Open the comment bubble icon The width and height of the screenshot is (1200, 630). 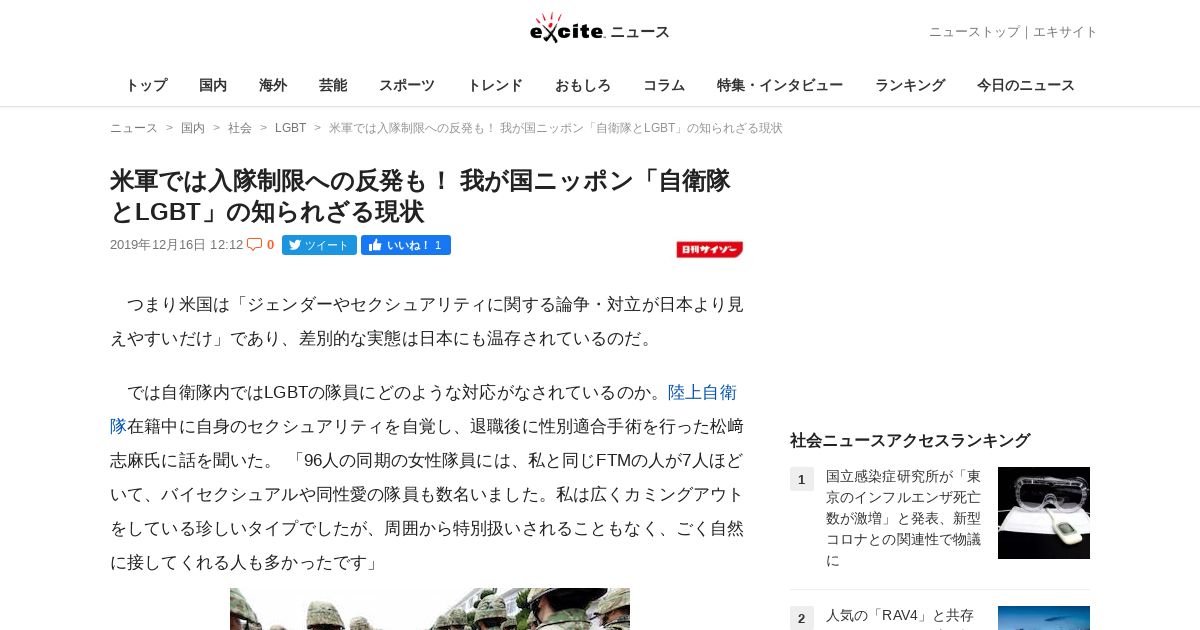pyautogui.click(x=255, y=245)
